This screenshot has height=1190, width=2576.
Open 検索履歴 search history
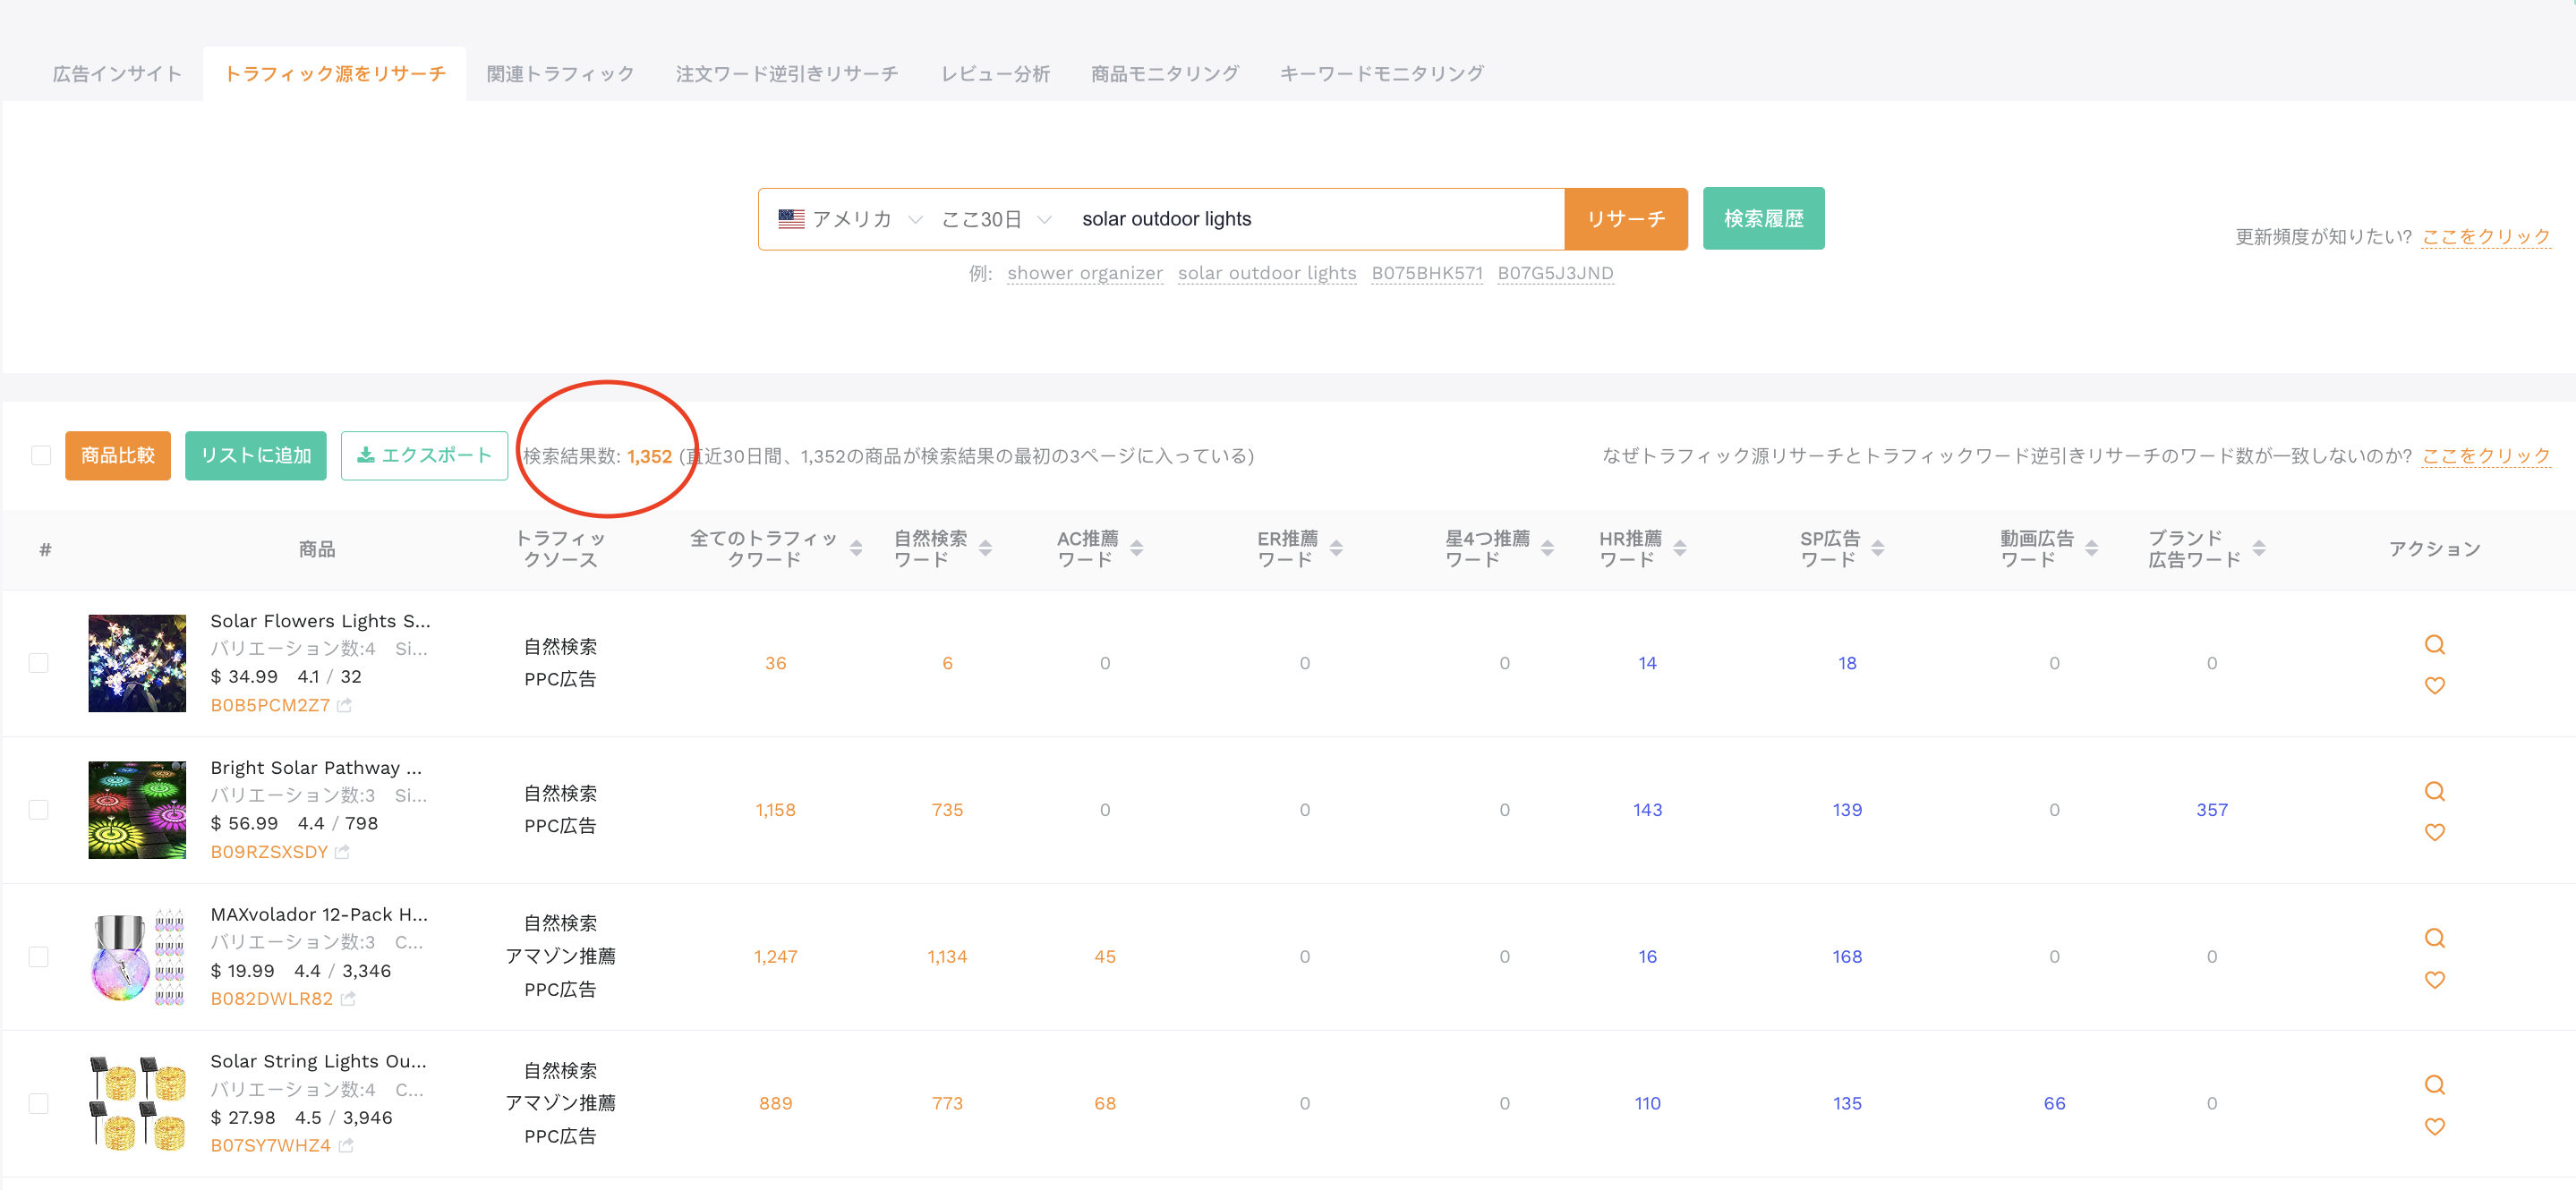tap(1763, 219)
